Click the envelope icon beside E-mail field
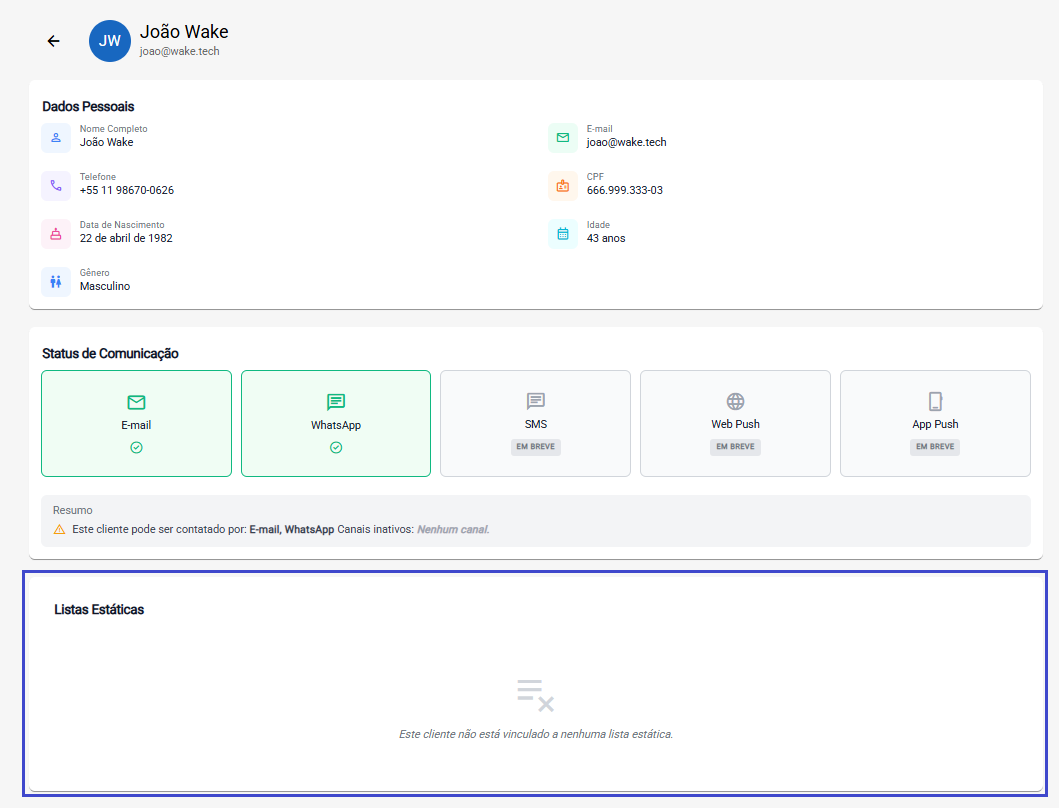The width and height of the screenshot is (1059, 808). (563, 137)
